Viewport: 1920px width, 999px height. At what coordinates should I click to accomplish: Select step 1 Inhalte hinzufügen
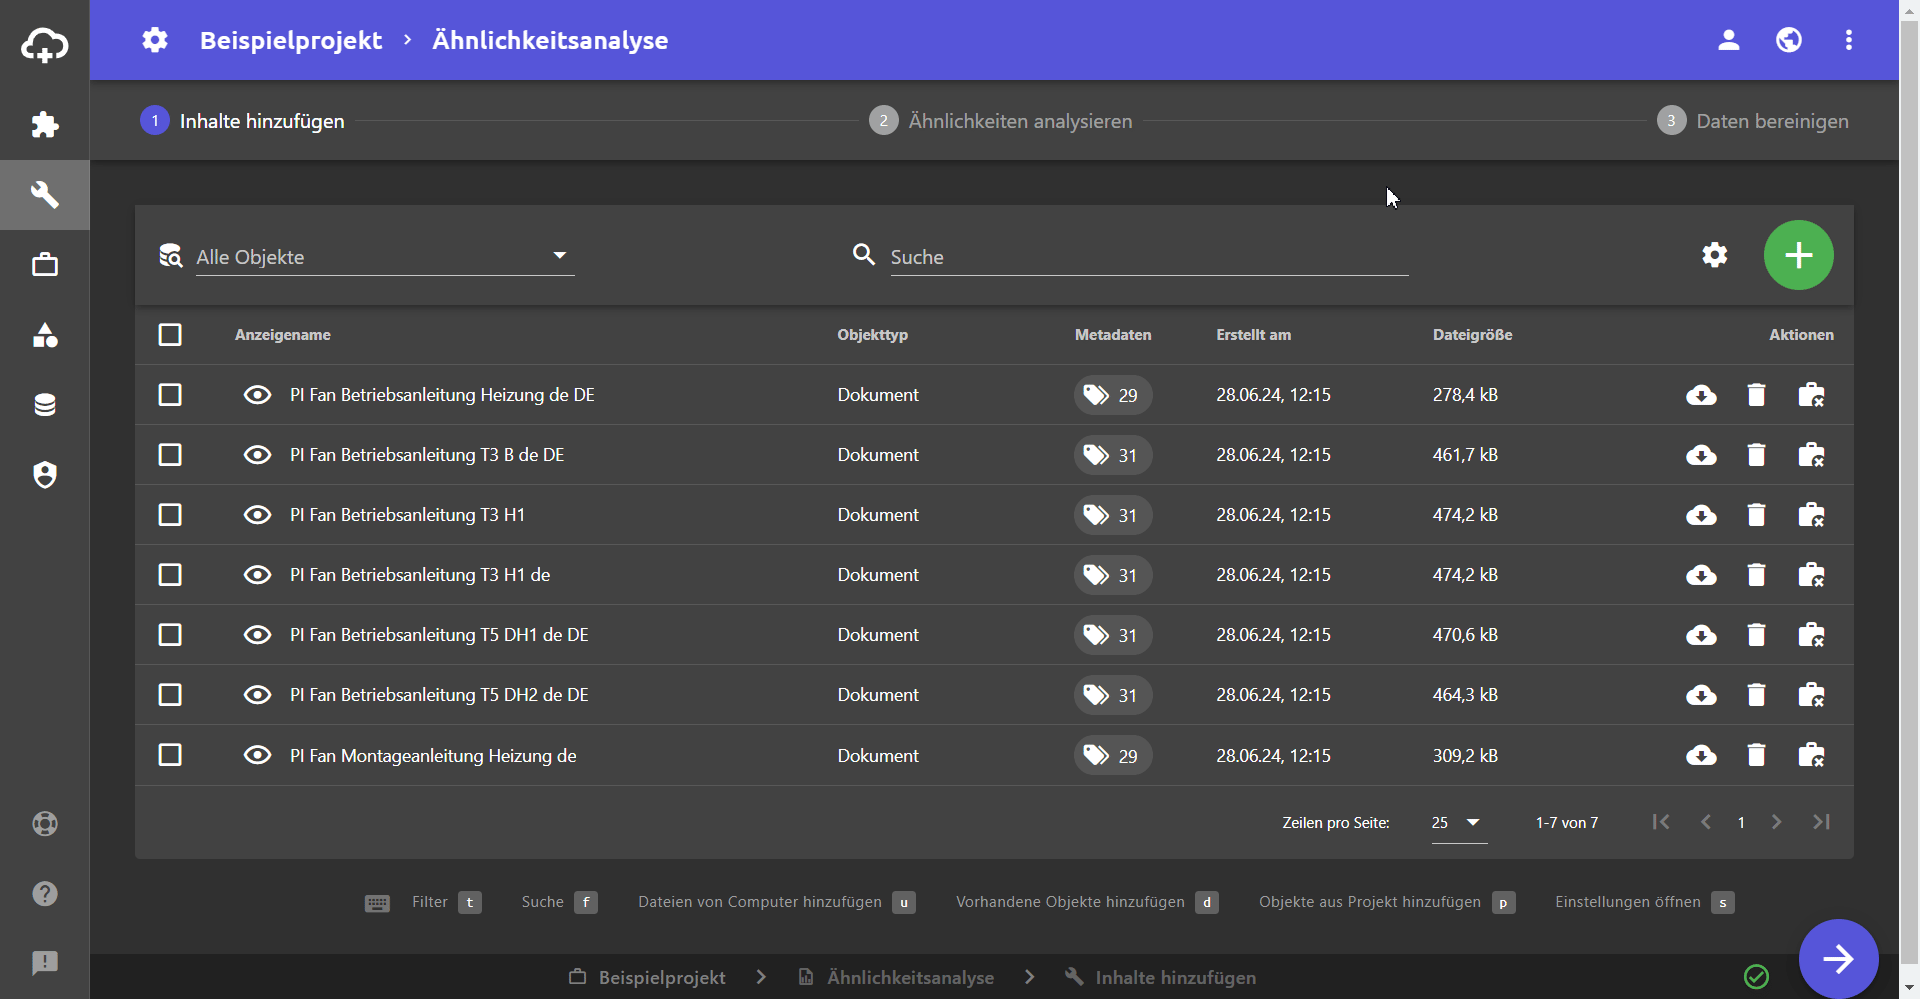(242, 121)
